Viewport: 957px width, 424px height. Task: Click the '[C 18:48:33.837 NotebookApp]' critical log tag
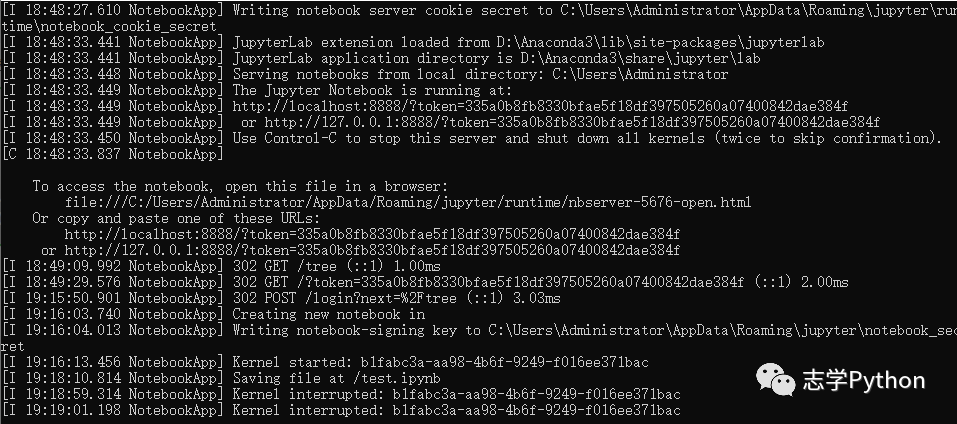pyautogui.click(x=113, y=154)
